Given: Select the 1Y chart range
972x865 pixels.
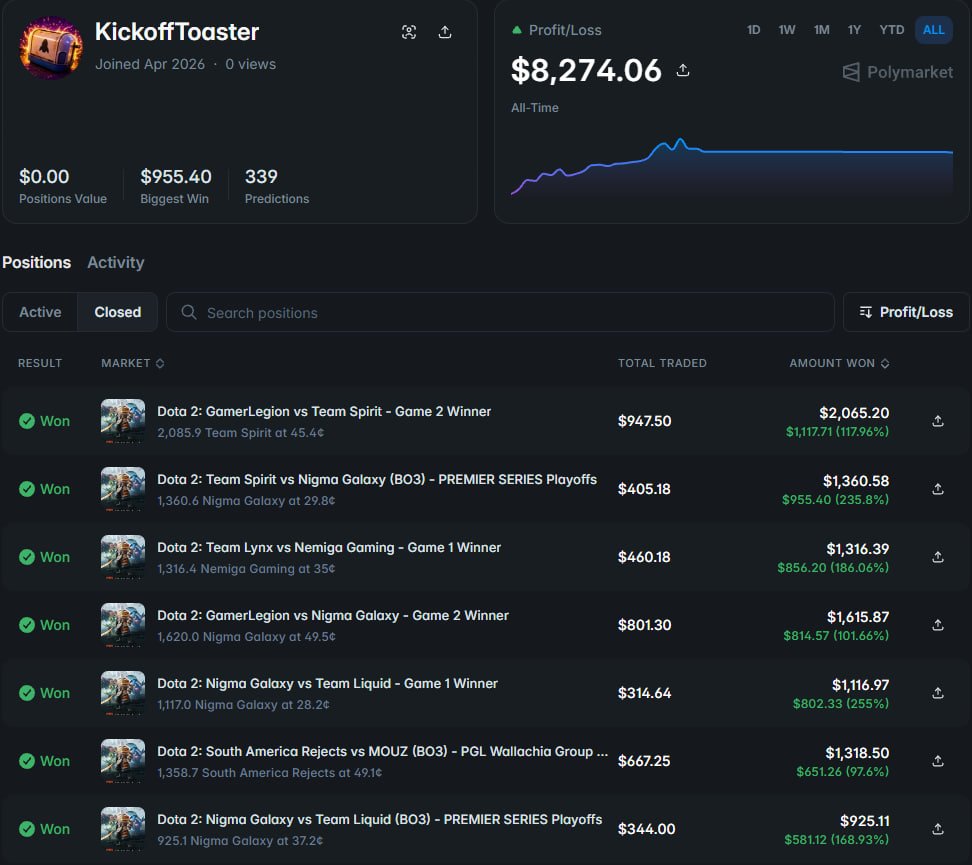Looking at the screenshot, I should pos(854,30).
